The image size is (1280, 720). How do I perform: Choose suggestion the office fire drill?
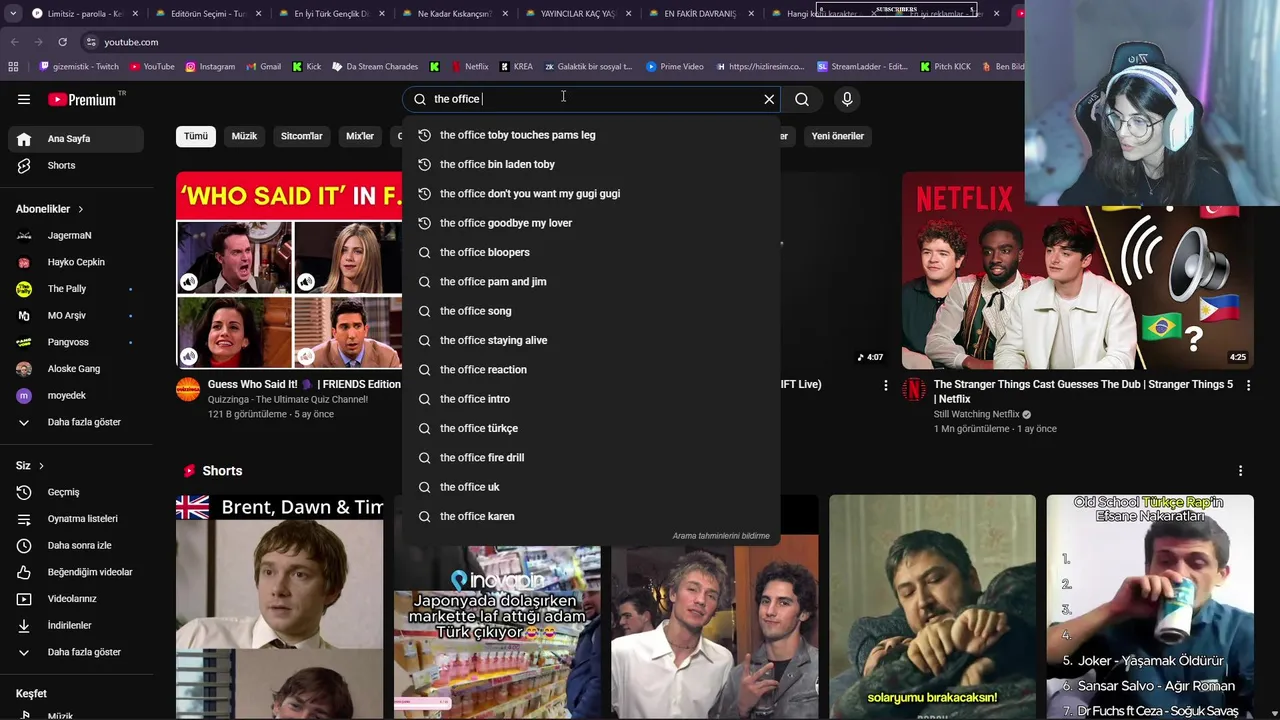pos(591,458)
